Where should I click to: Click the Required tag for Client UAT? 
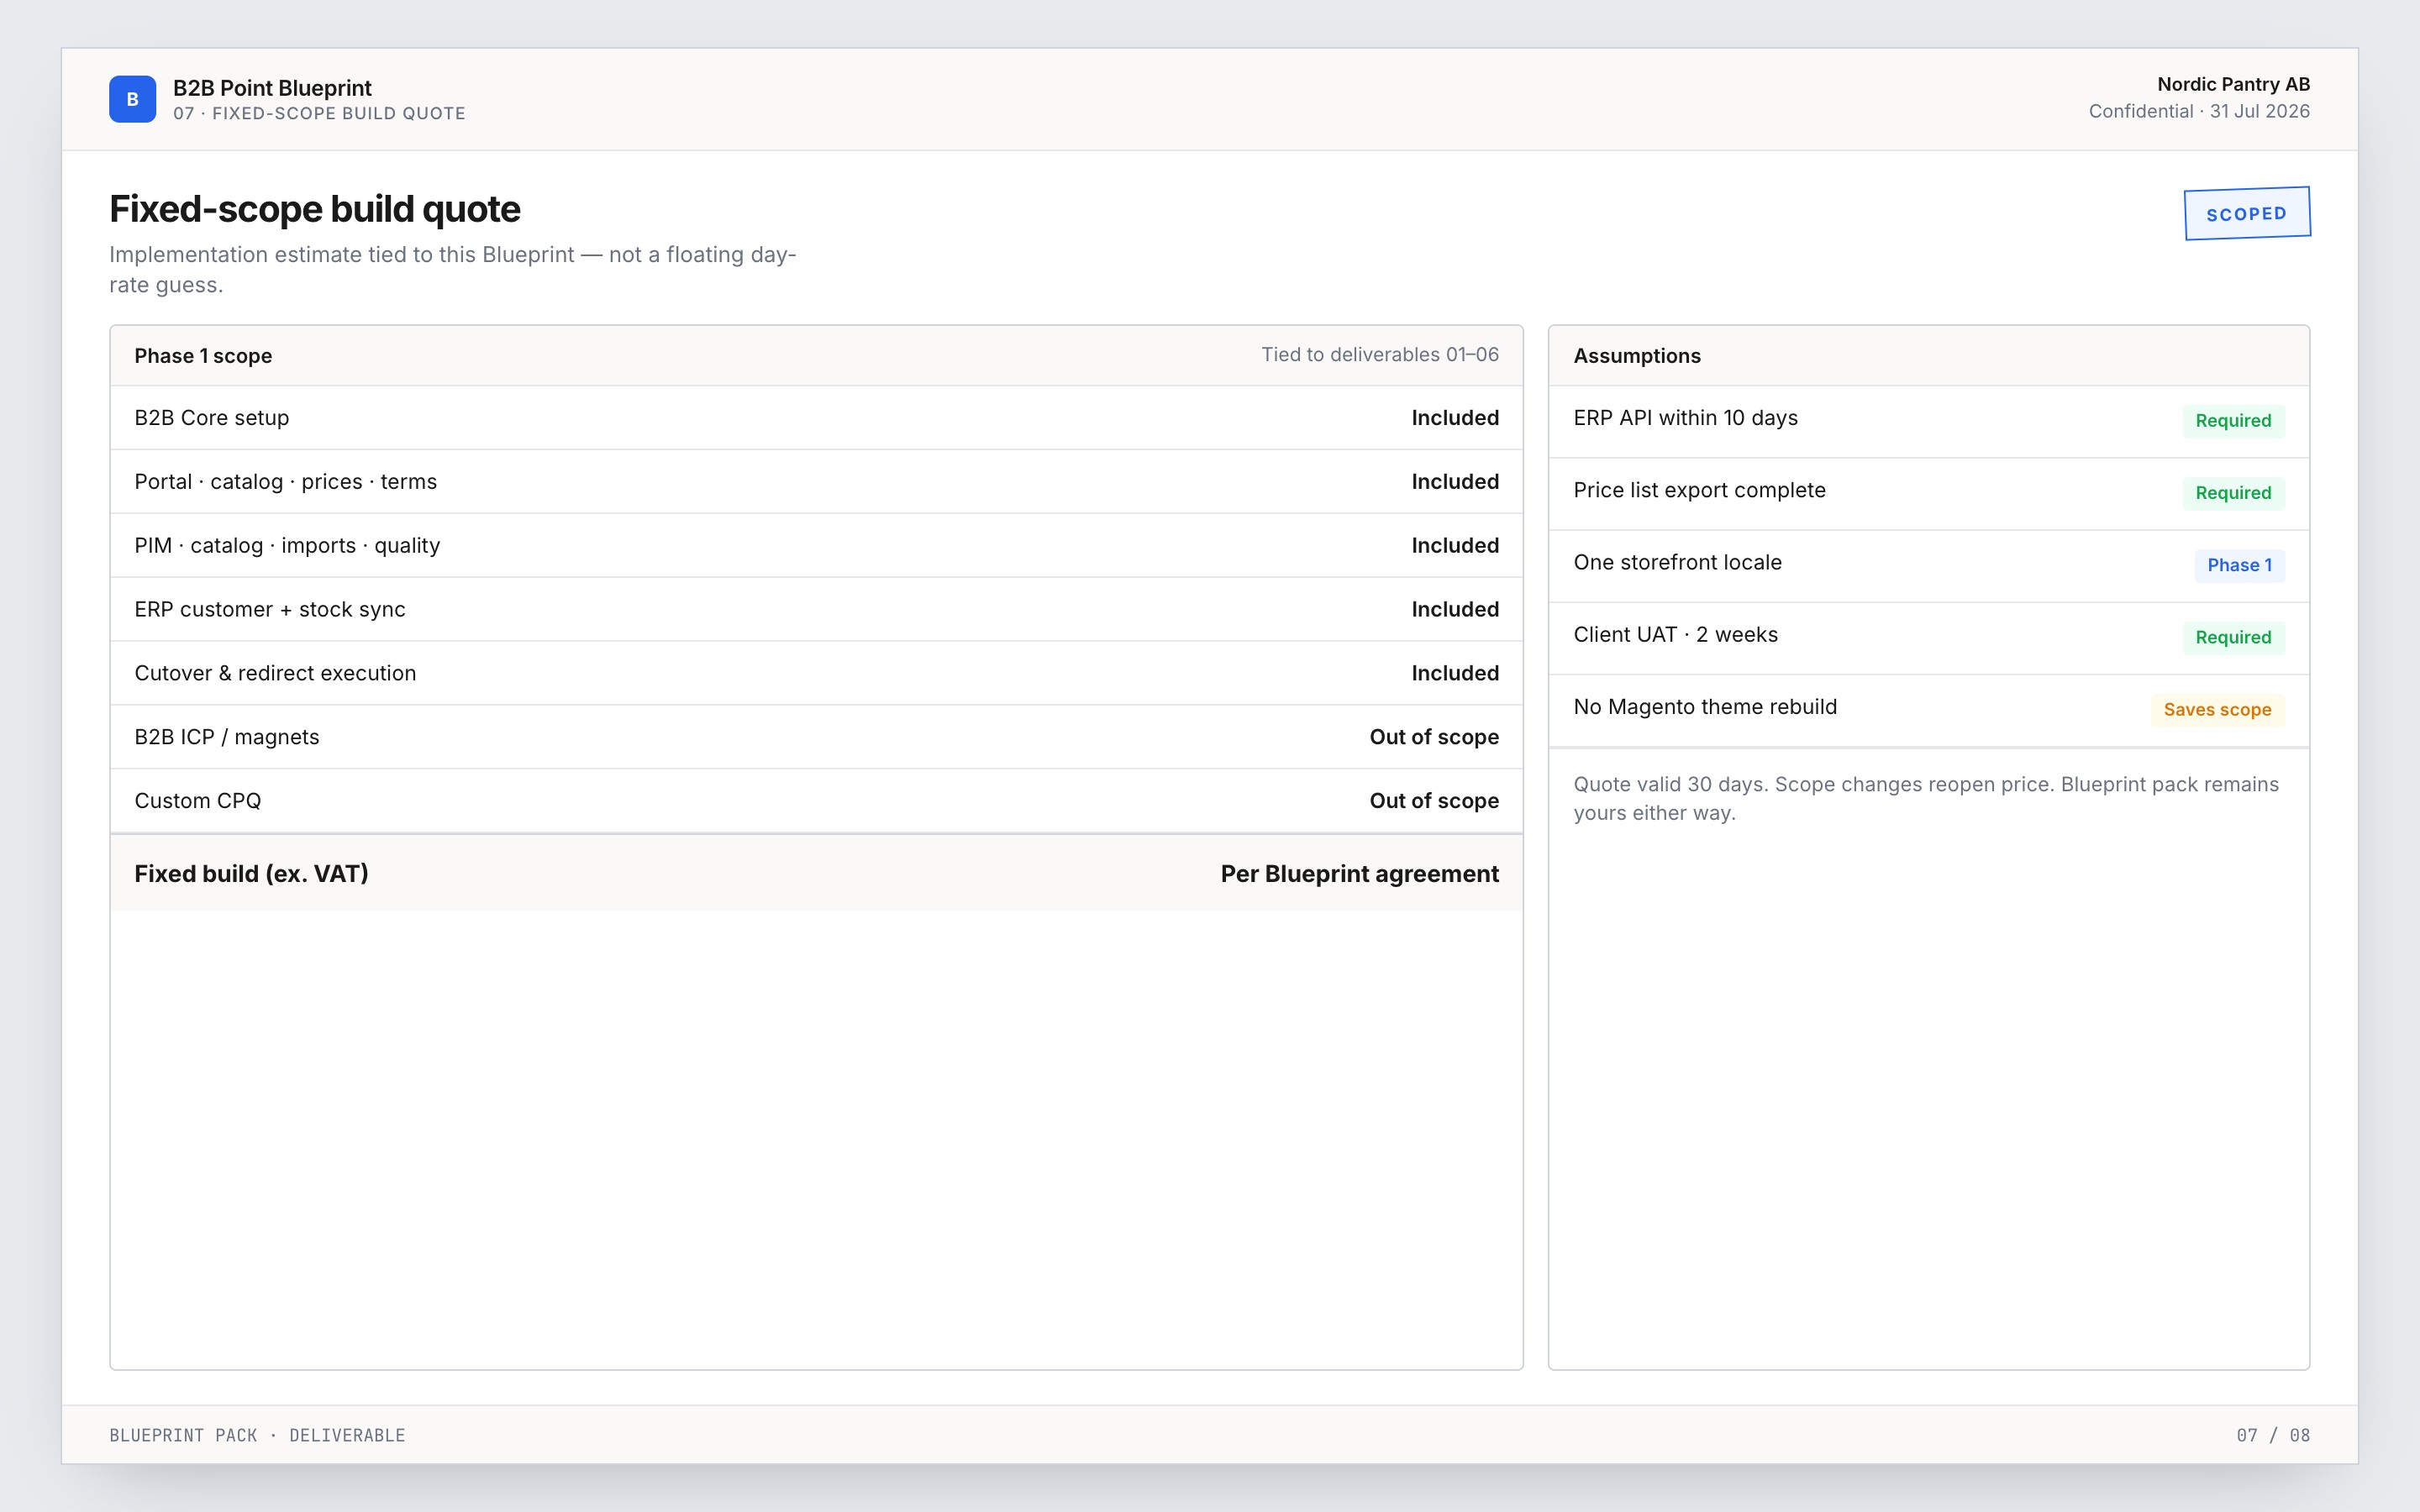(x=2232, y=638)
